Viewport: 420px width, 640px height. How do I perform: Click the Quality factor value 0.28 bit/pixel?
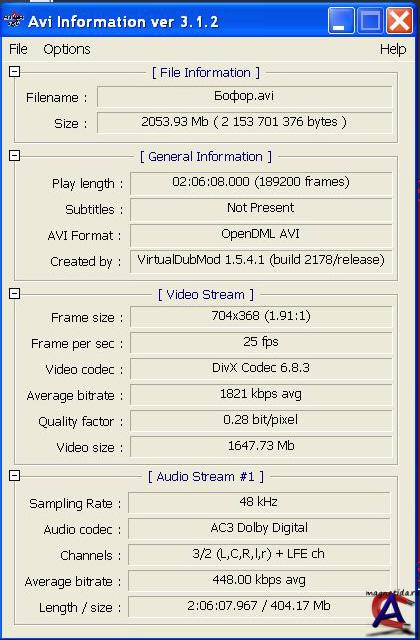click(261, 420)
